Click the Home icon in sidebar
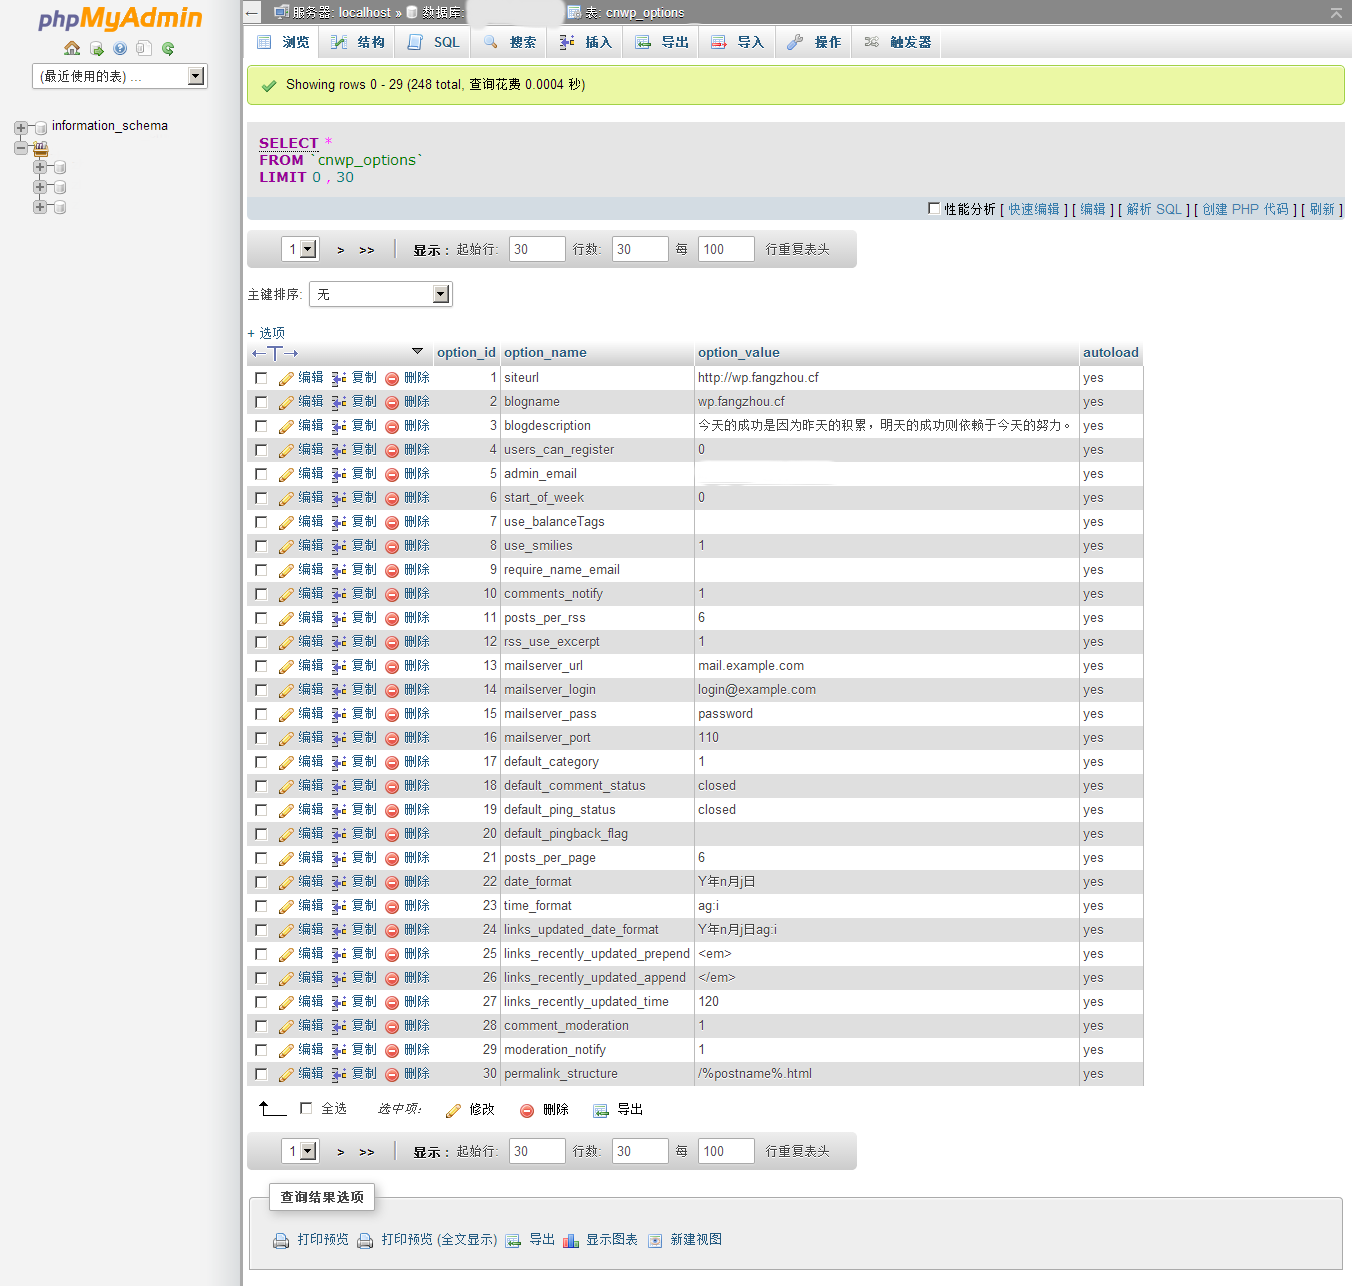 click(72, 48)
